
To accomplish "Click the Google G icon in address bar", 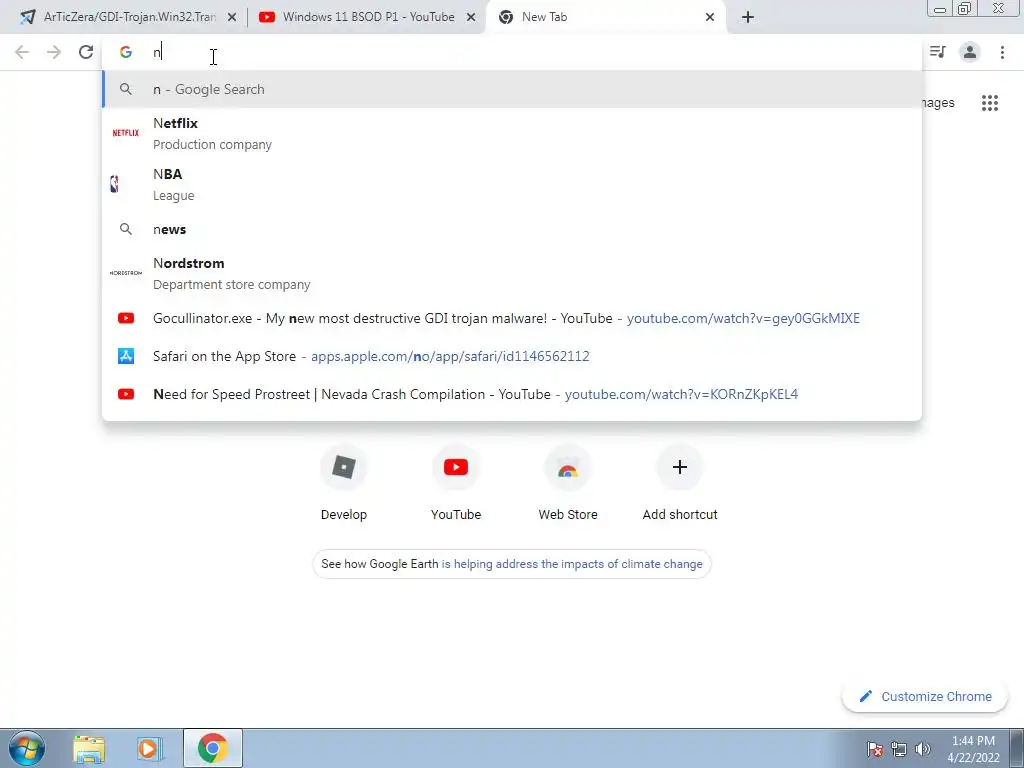I will [x=125, y=52].
